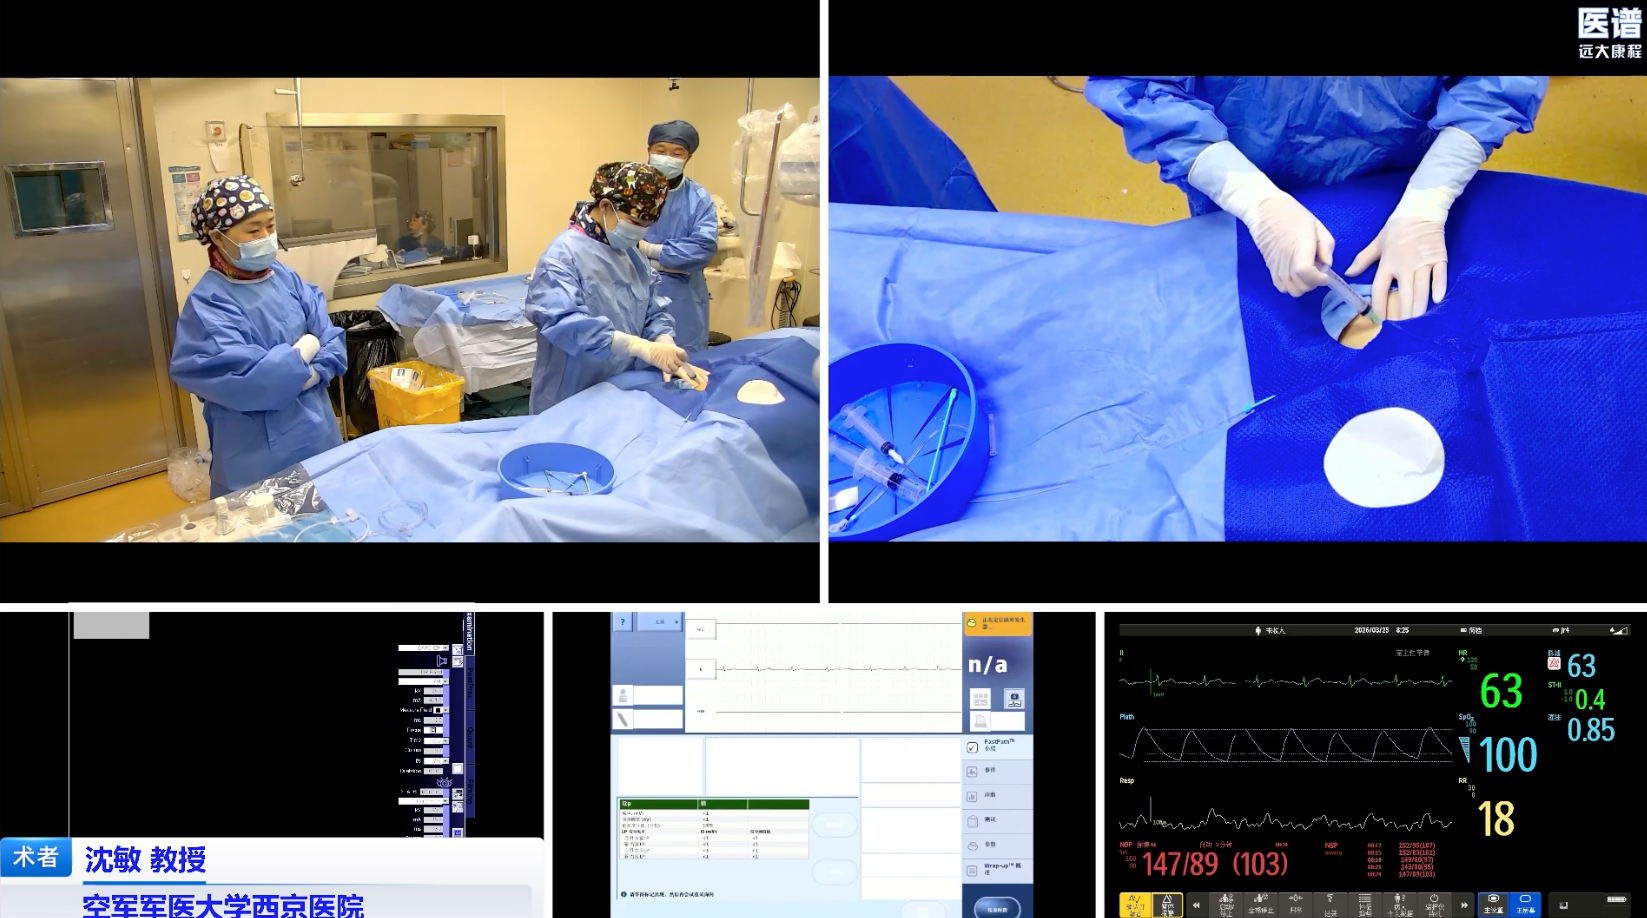Image resolution: width=1647 pixels, height=918 pixels.
Task: Switch to the PostProc tab
Action: (x=469, y=684)
